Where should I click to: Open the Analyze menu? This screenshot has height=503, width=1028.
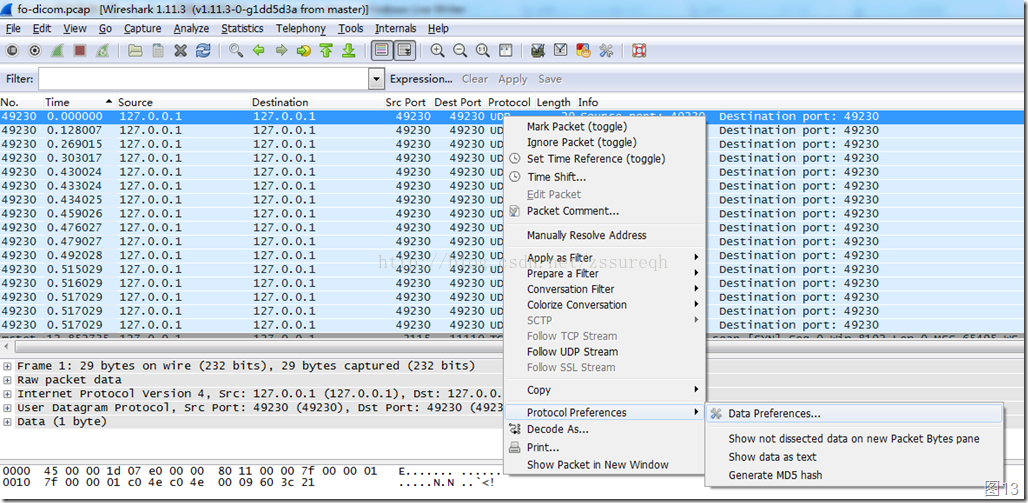[x=191, y=28]
